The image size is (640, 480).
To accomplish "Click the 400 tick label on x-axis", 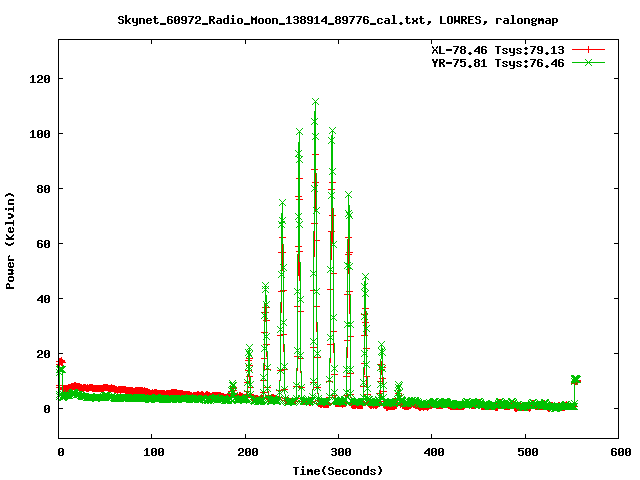I will (x=432, y=453).
